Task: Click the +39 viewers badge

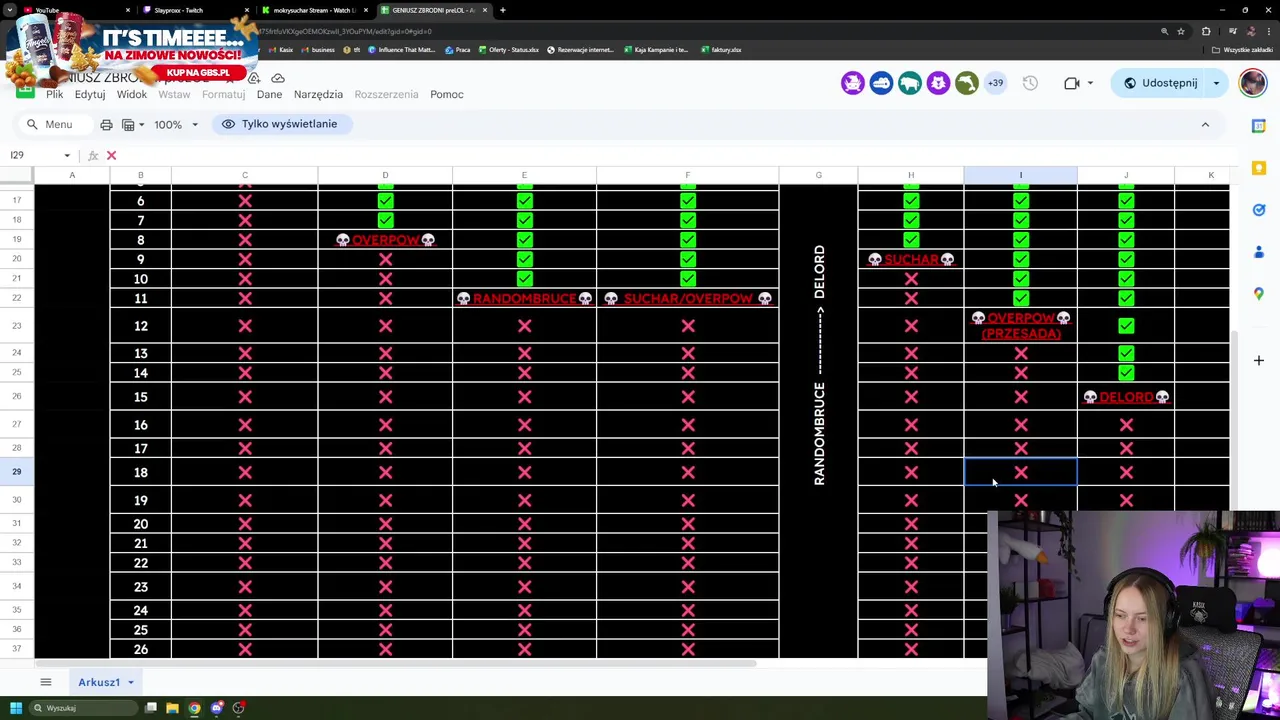Action: (995, 83)
